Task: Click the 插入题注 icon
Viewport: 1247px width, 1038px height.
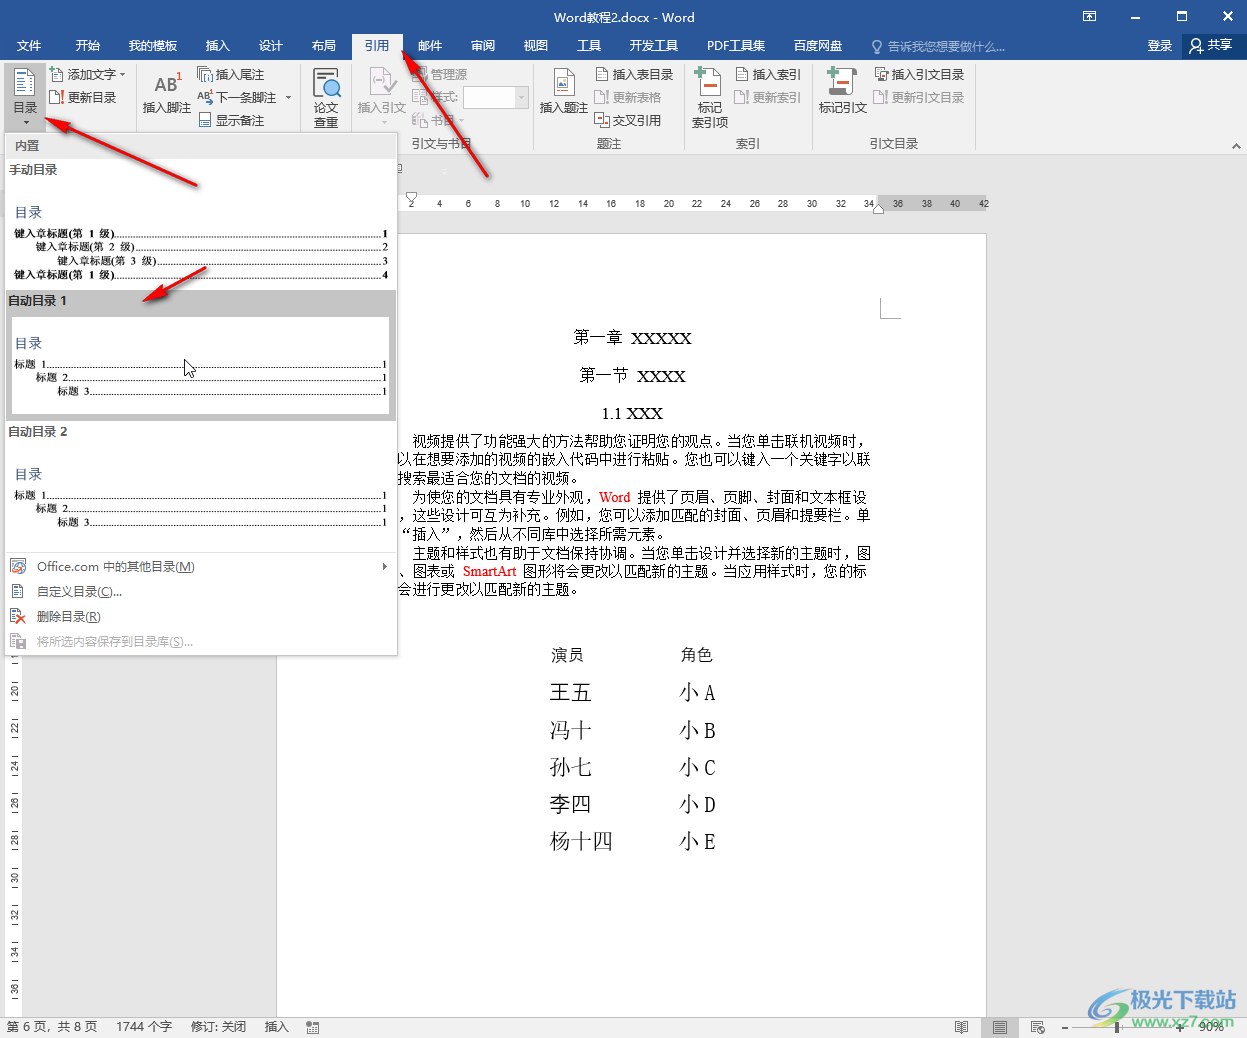Action: (564, 83)
